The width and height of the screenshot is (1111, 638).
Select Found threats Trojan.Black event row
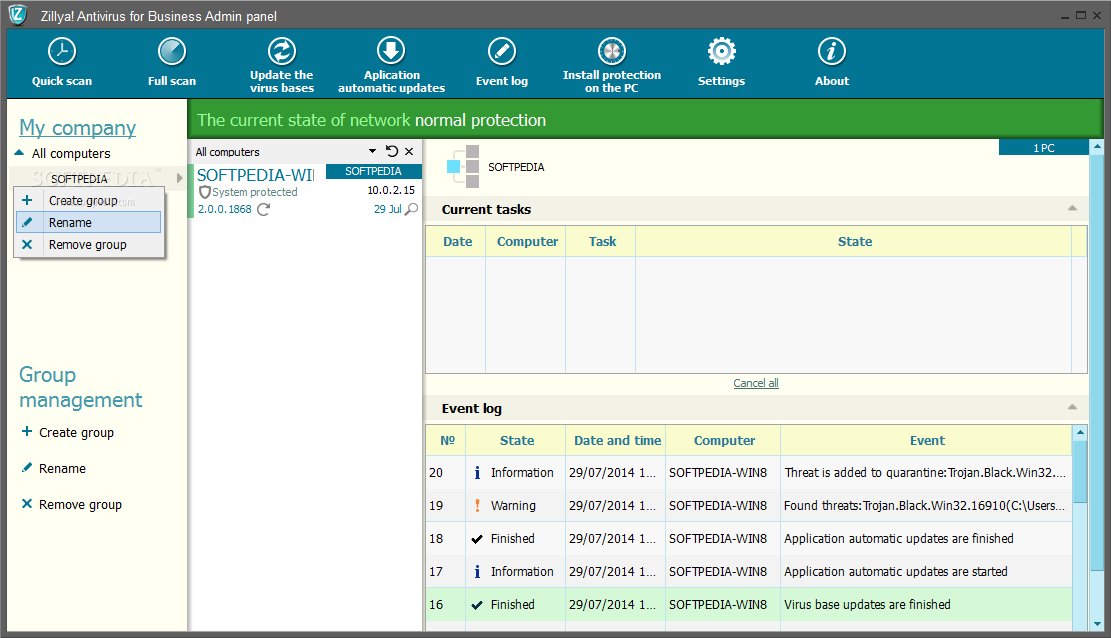(x=749, y=505)
